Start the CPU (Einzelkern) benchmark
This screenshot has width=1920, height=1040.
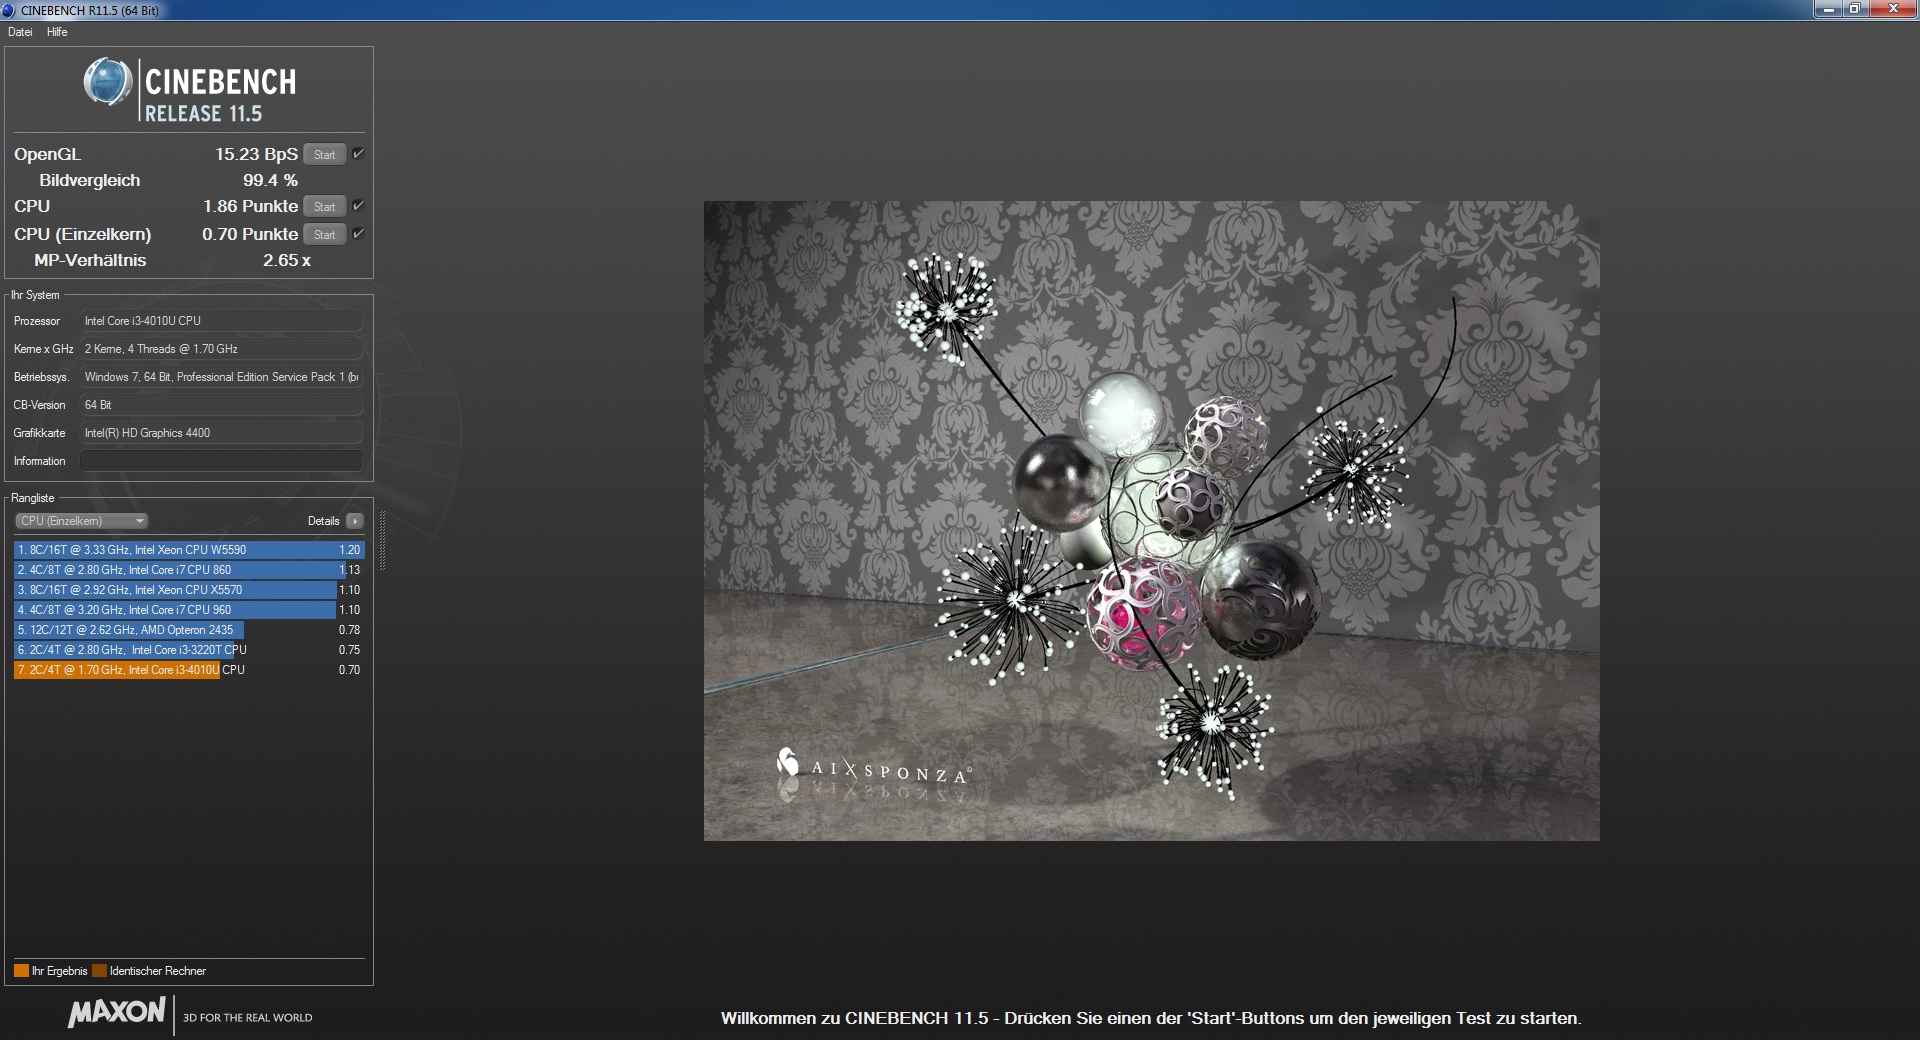(324, 234)
